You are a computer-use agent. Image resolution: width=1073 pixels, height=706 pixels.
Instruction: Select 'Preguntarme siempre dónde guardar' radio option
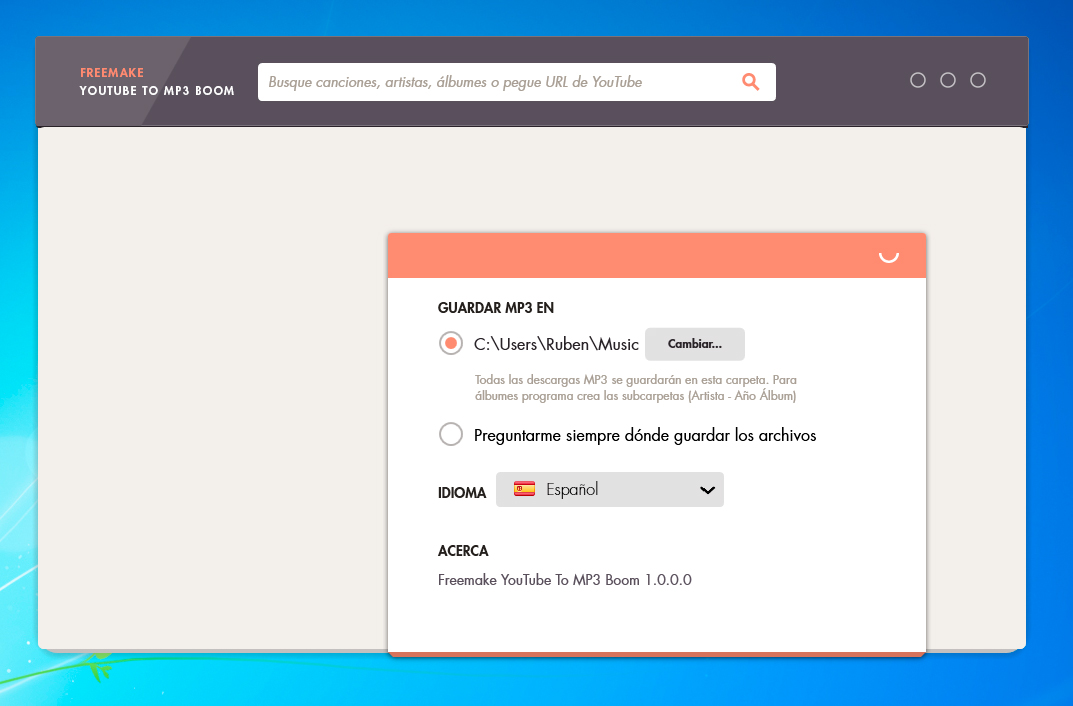pos(451,434)
